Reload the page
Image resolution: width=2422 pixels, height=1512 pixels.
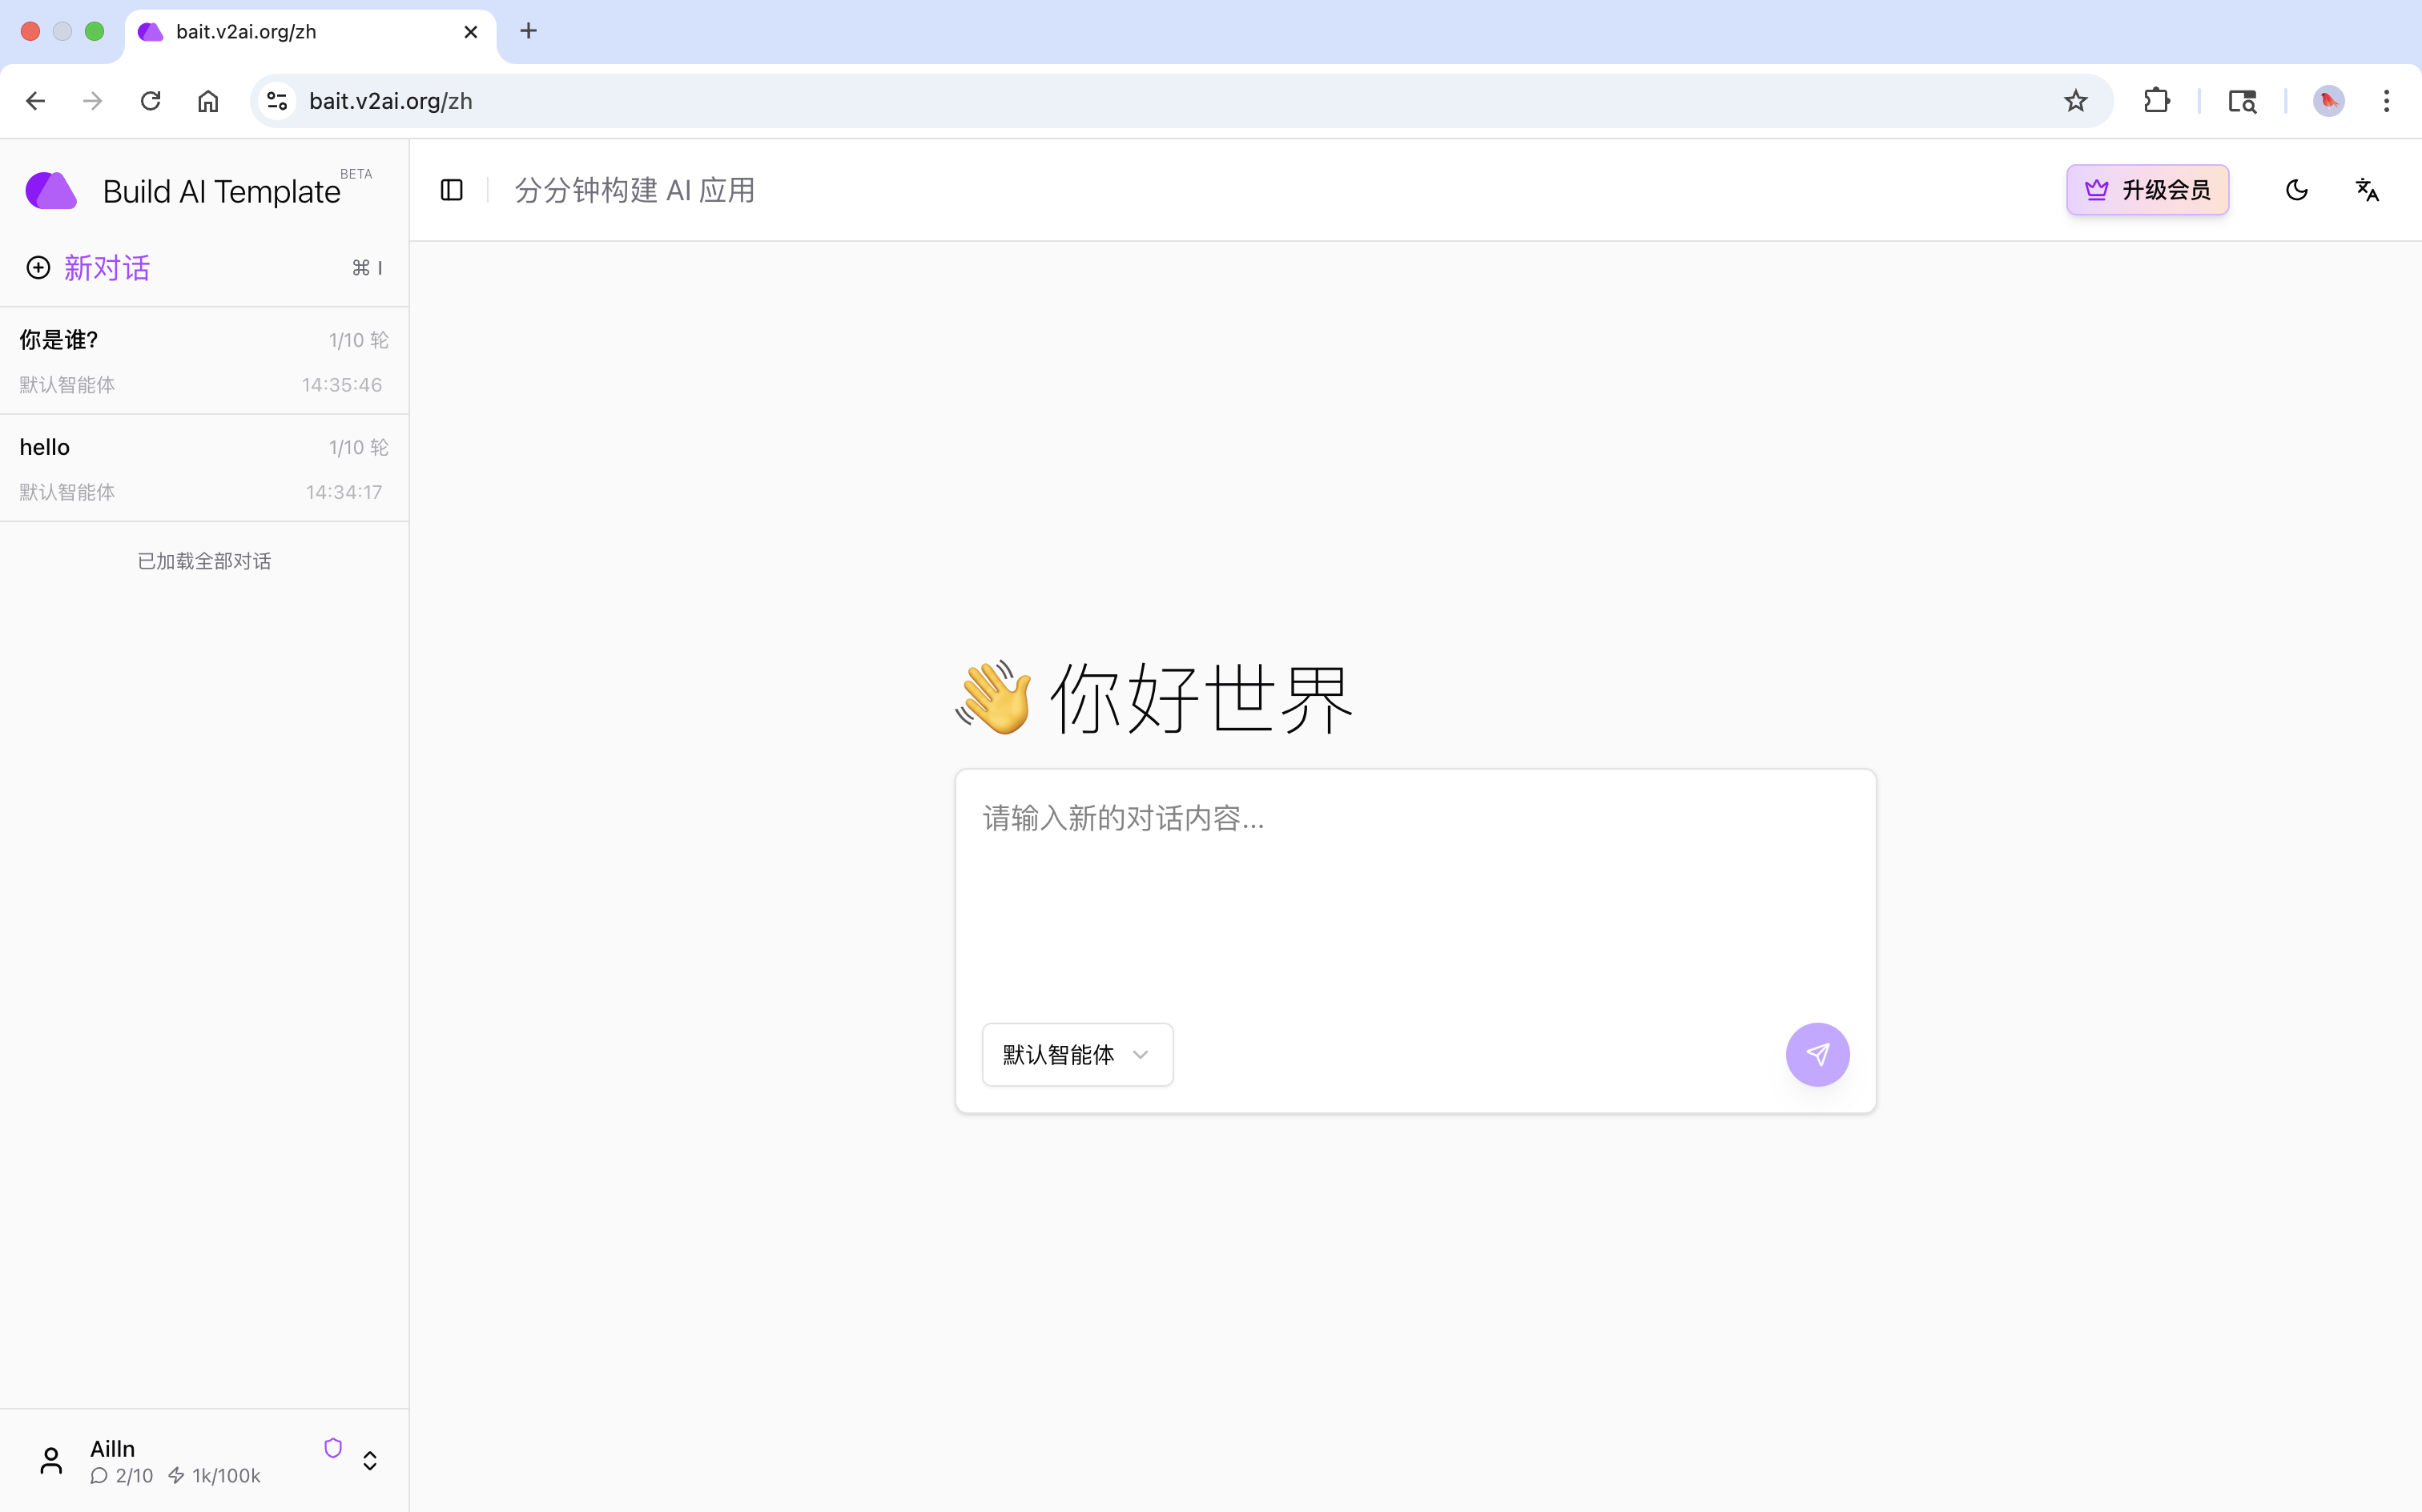(150, 101)
